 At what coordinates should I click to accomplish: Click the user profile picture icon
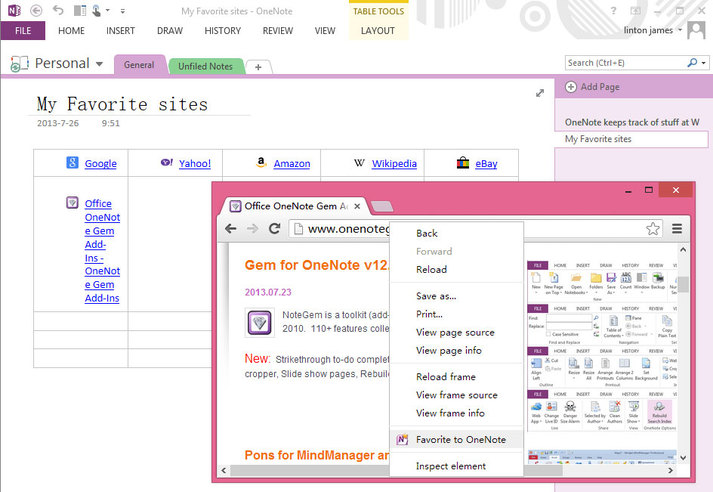(696, 30)
